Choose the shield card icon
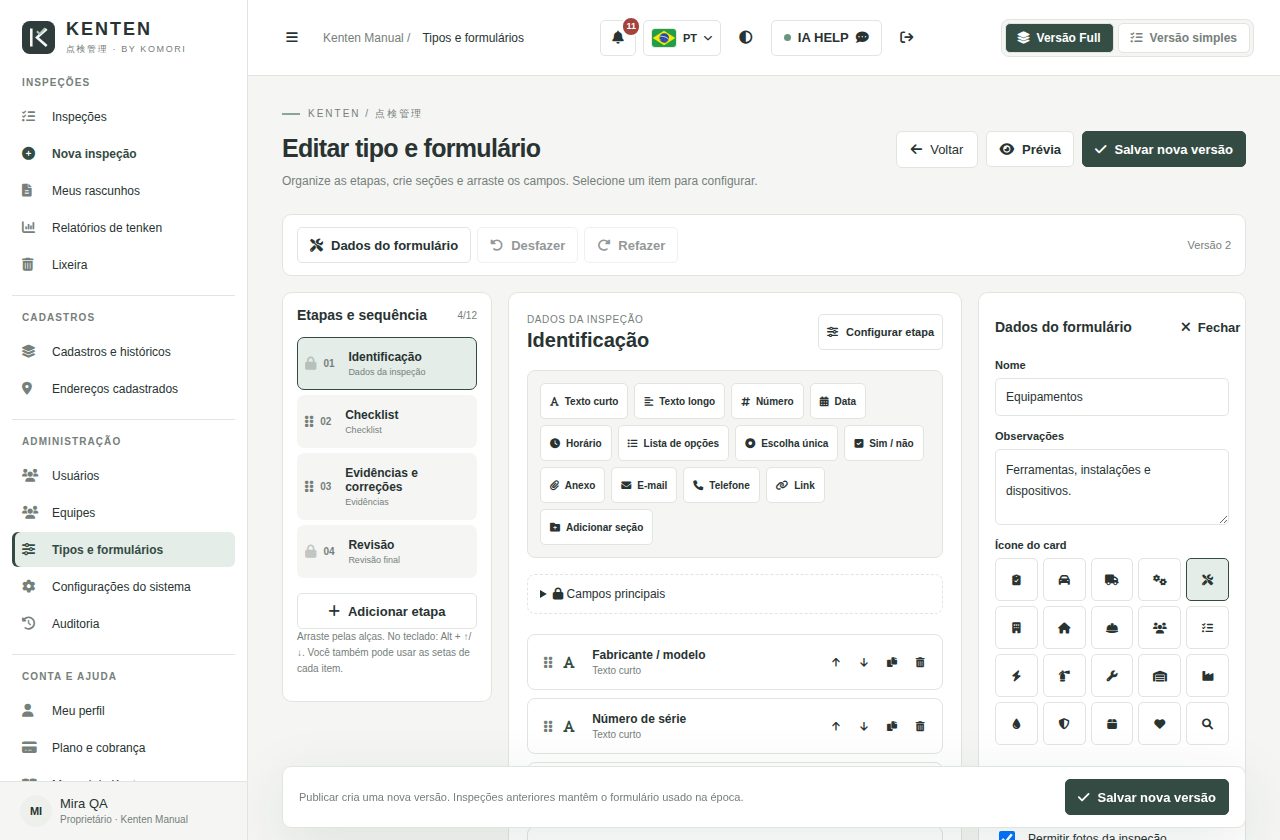1280x840 pixels. 1064,723
